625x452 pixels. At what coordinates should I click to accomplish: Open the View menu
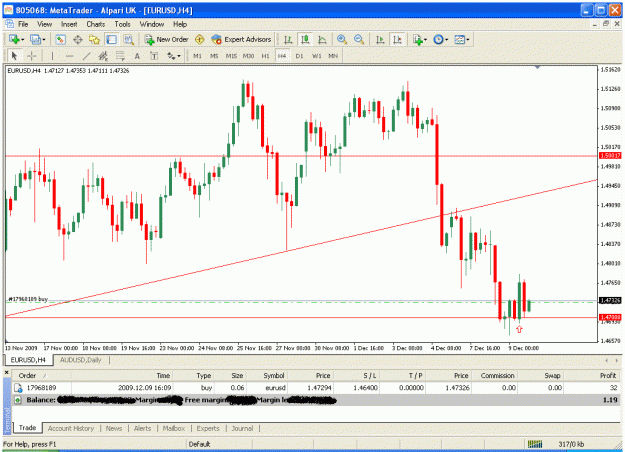point(45,24)
